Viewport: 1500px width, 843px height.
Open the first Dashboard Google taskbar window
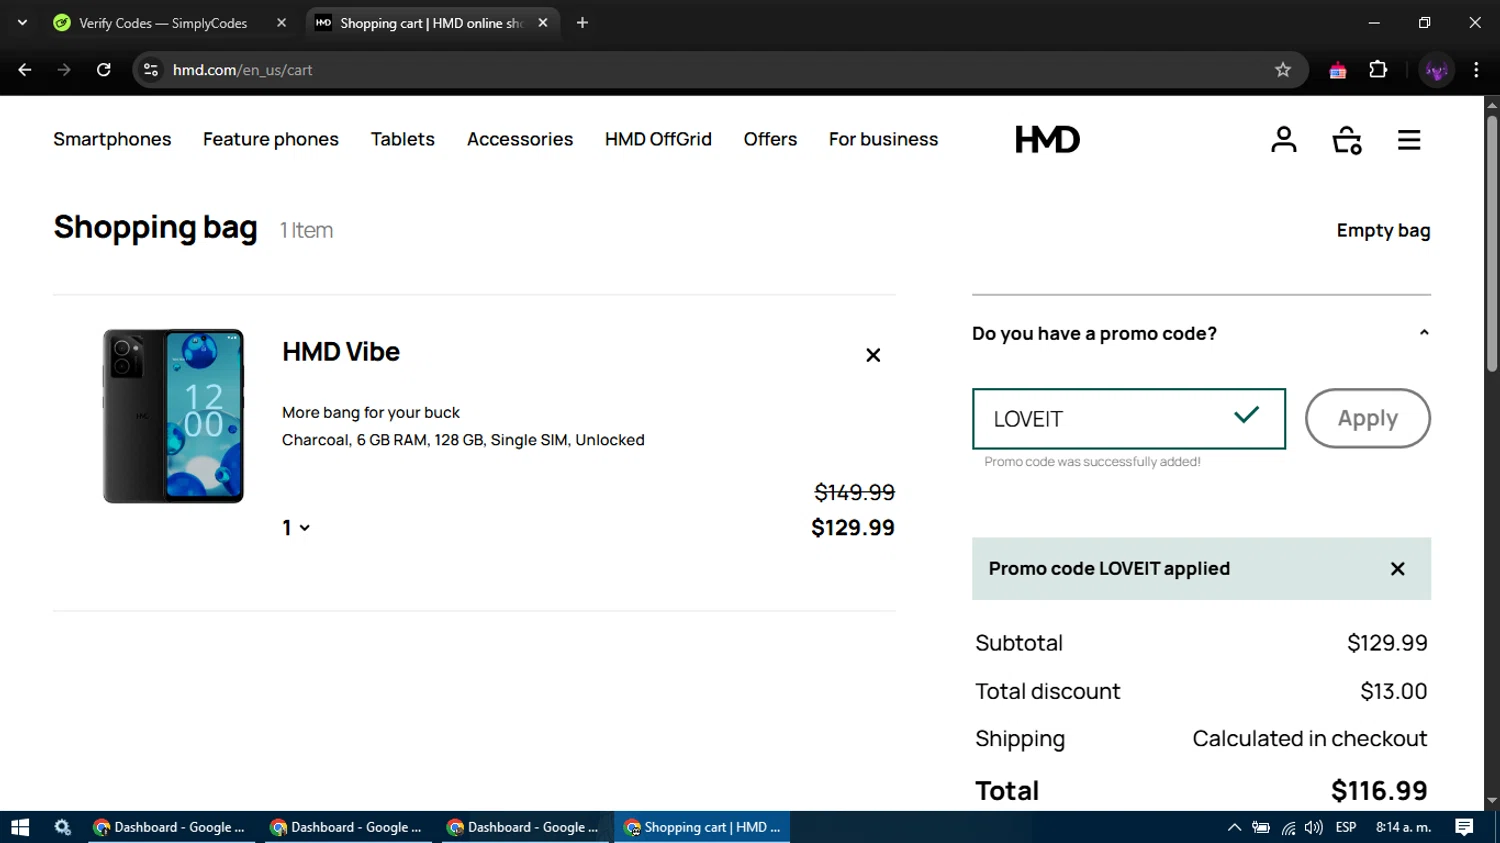169,827
